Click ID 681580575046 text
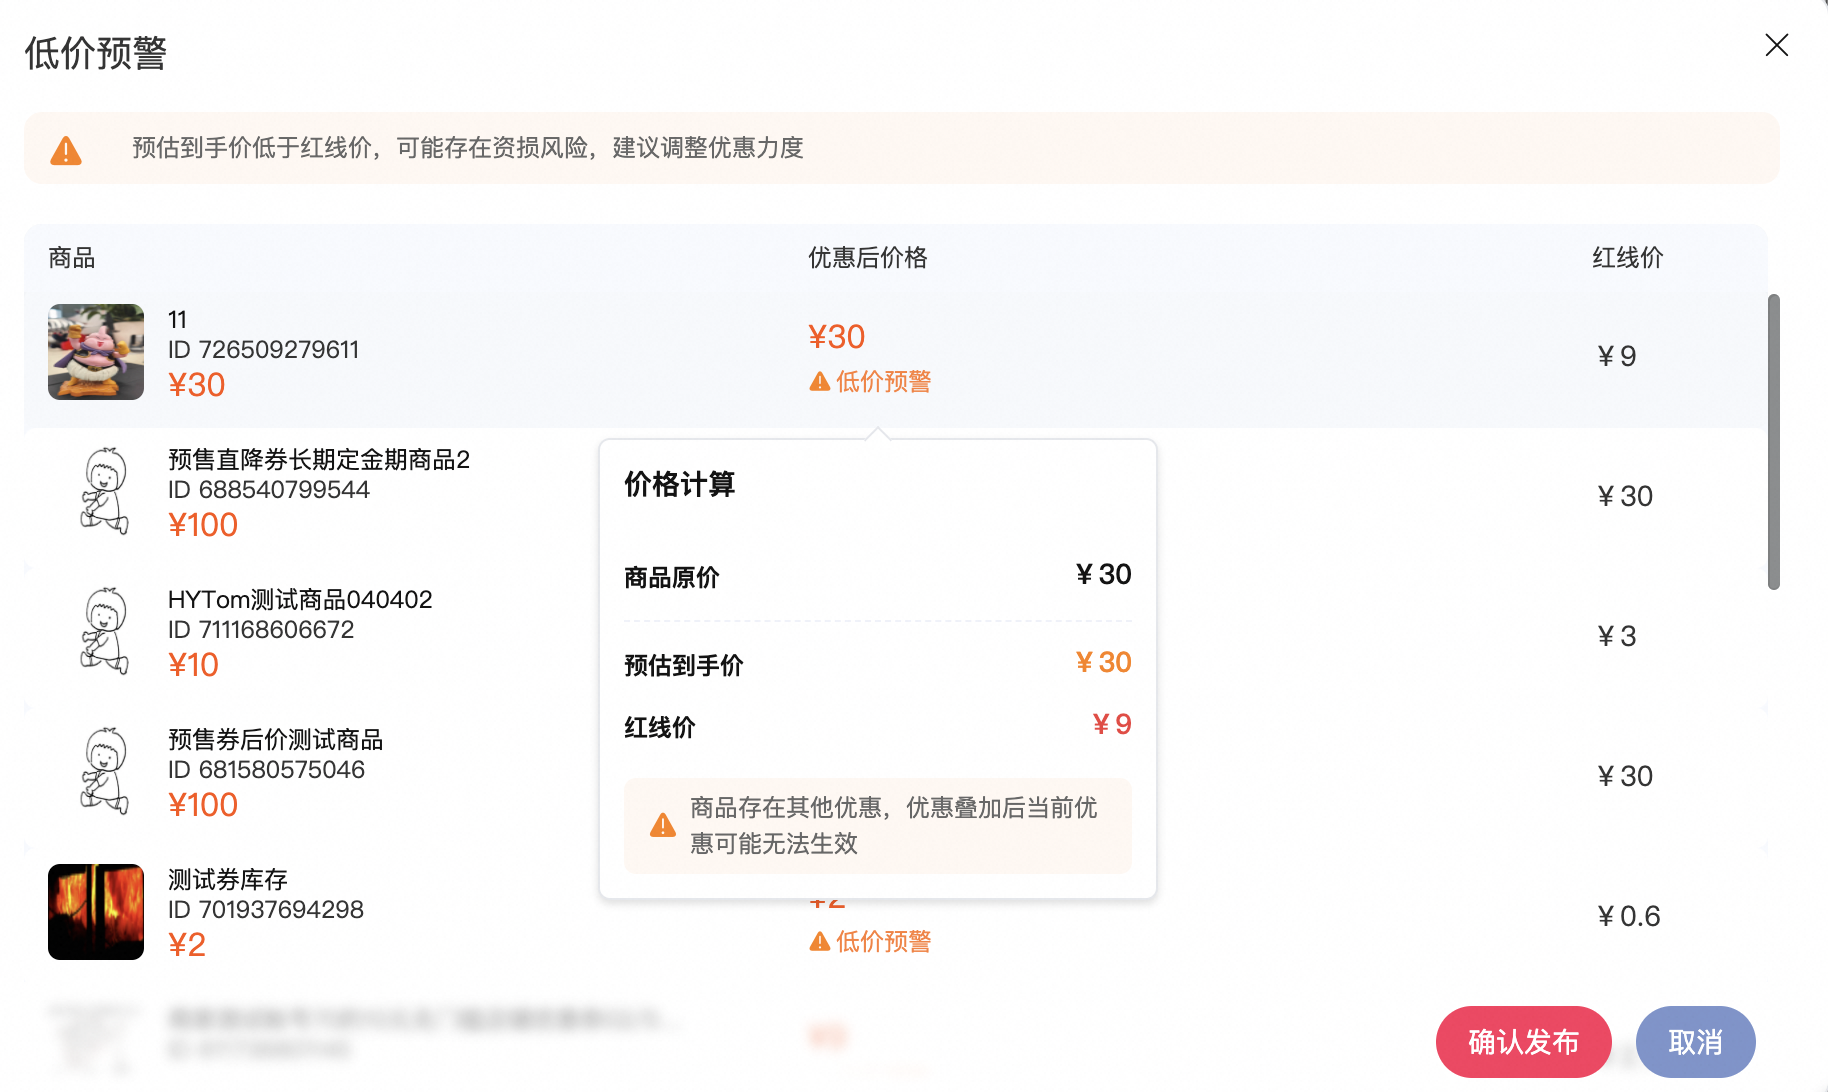 click(x=266, y=770)
